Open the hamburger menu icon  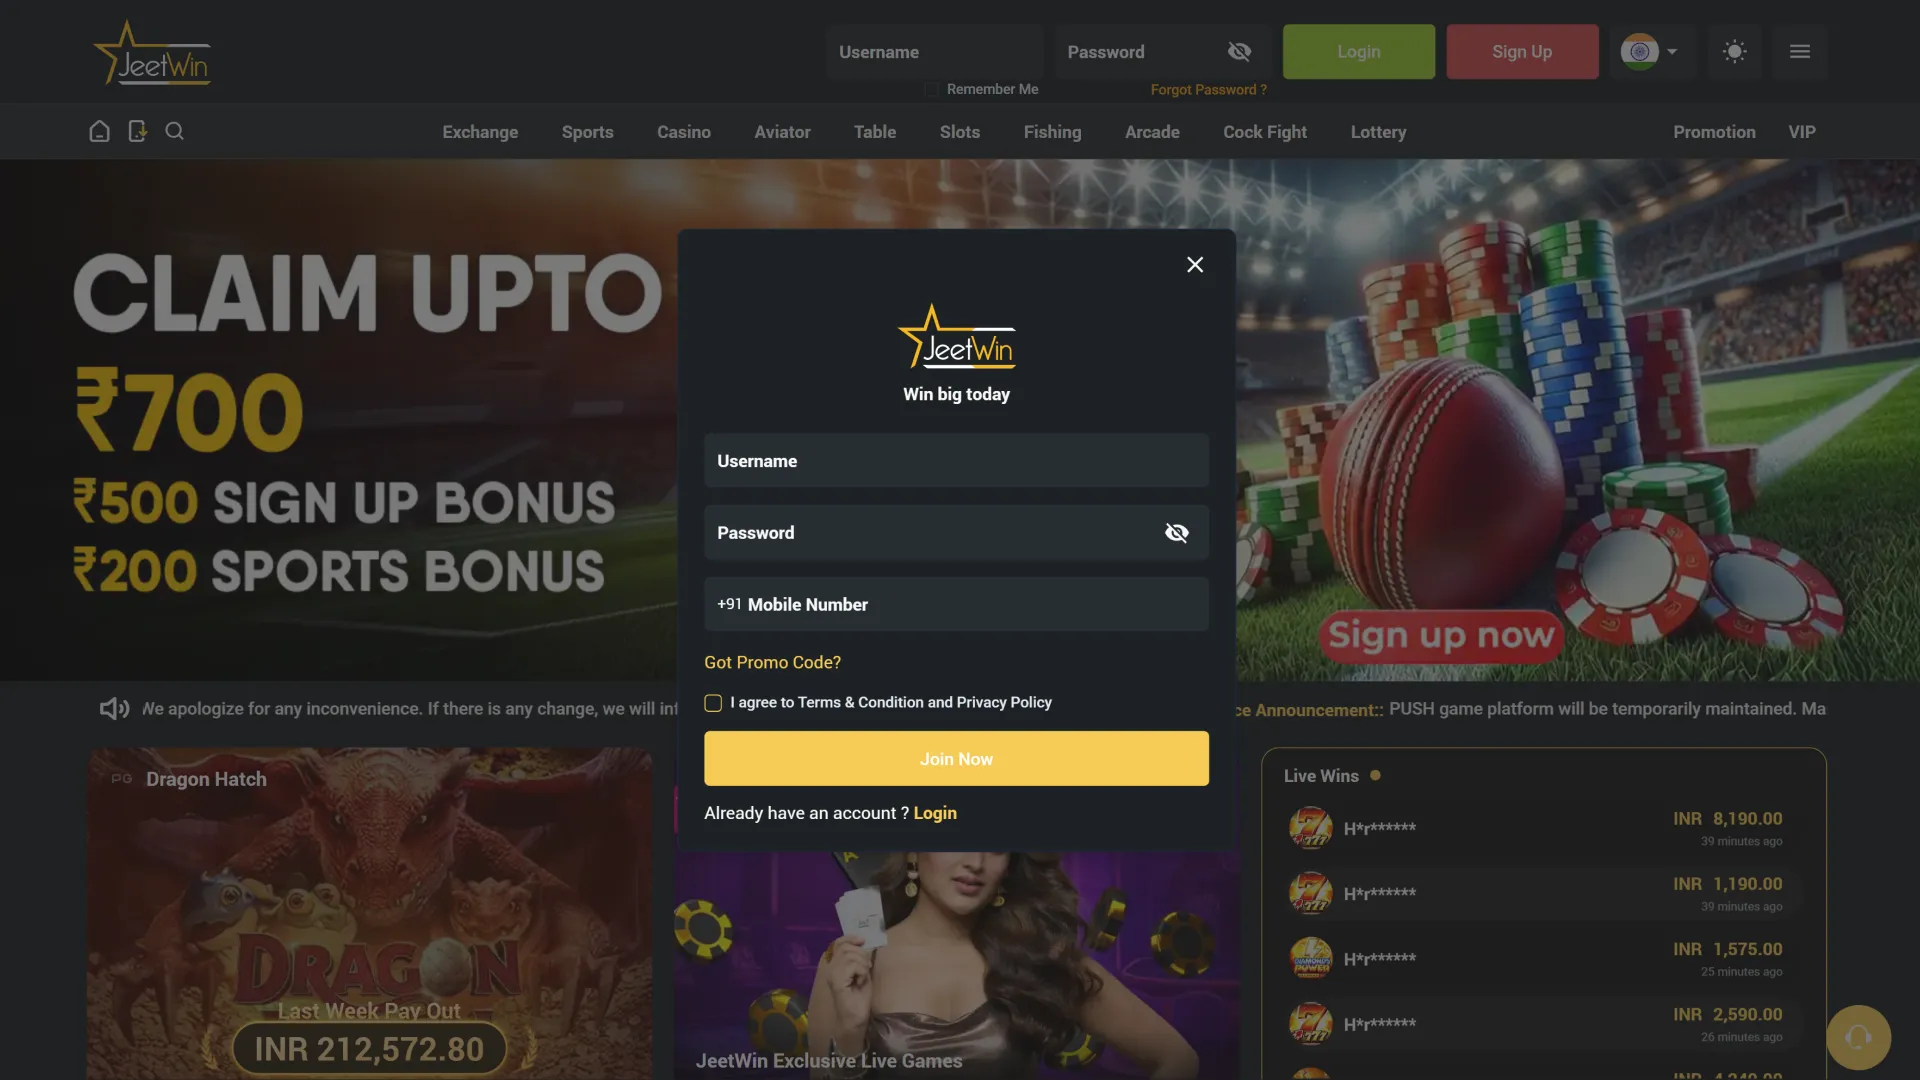(1800, 52)
